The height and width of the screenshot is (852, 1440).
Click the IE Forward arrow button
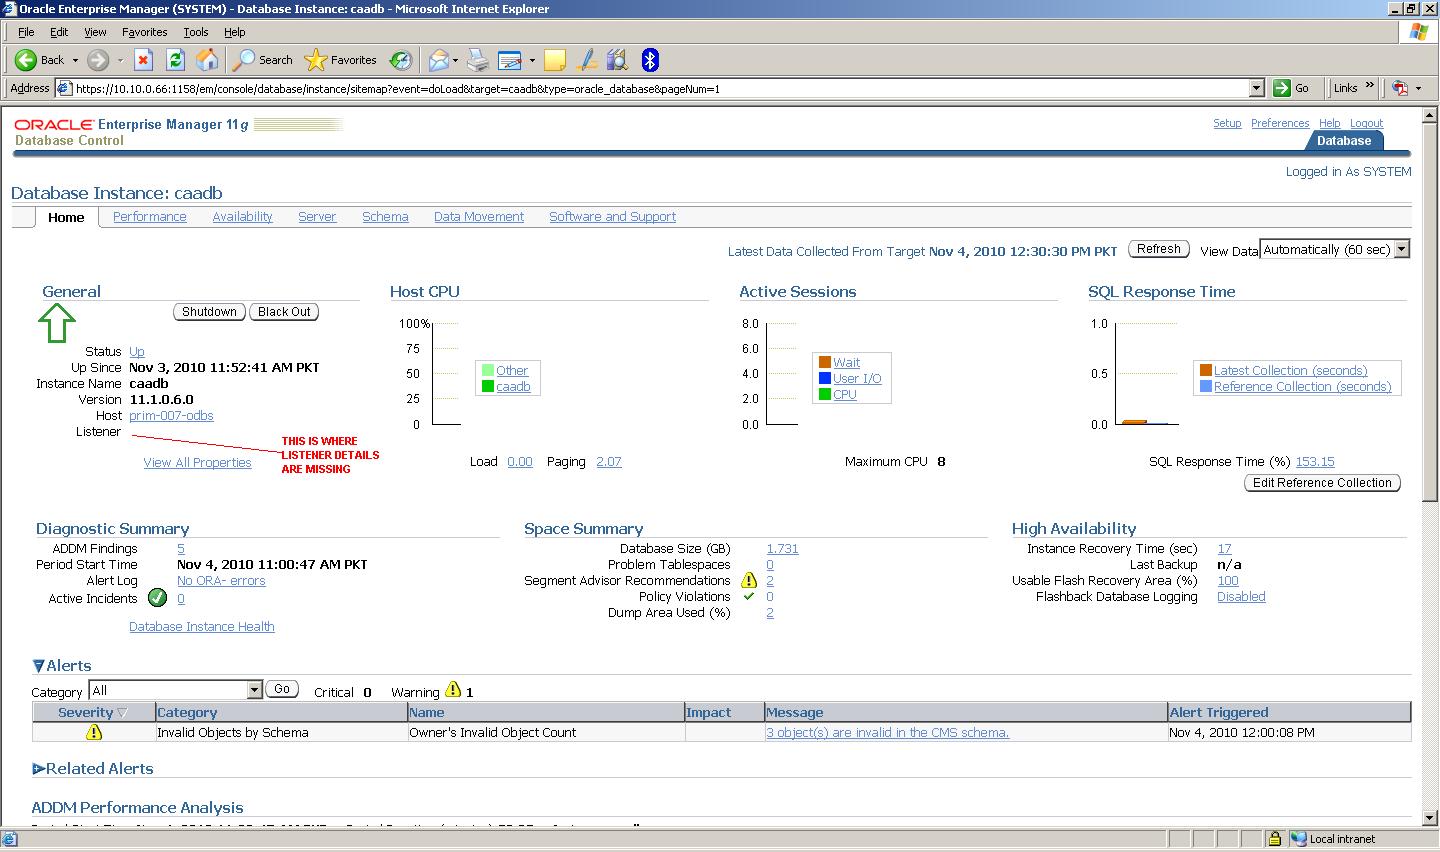(97, 60)
